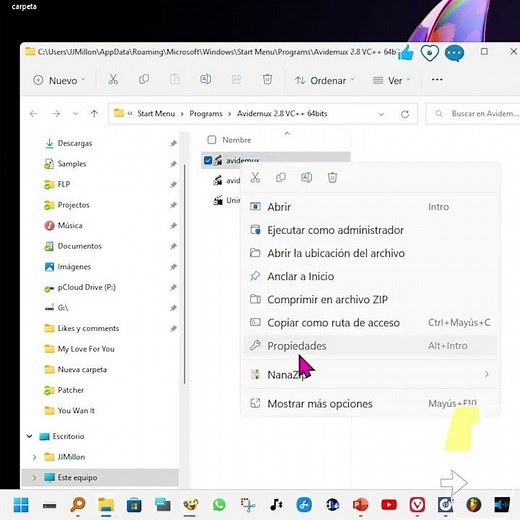Image resolution: width=520 pixels, height=520 pixels.
Task: Open the magnifier search taskbar icon
Action: pos(78,505)
